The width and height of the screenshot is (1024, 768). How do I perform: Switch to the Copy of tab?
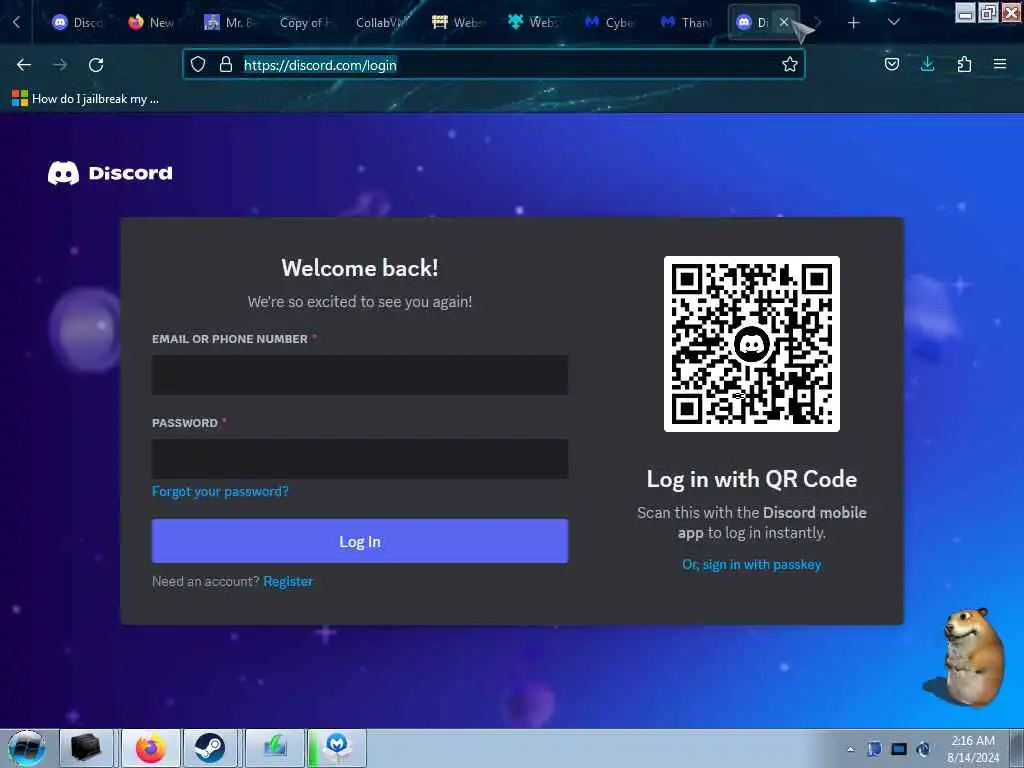[x=305, y=23]
